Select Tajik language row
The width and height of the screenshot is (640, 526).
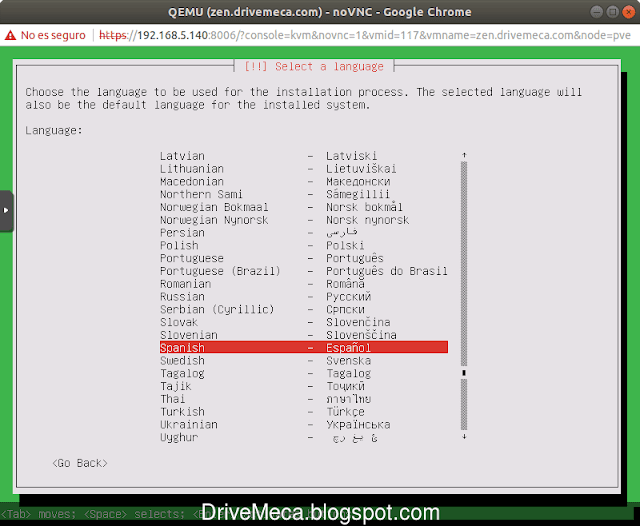(x=304, y=386)
